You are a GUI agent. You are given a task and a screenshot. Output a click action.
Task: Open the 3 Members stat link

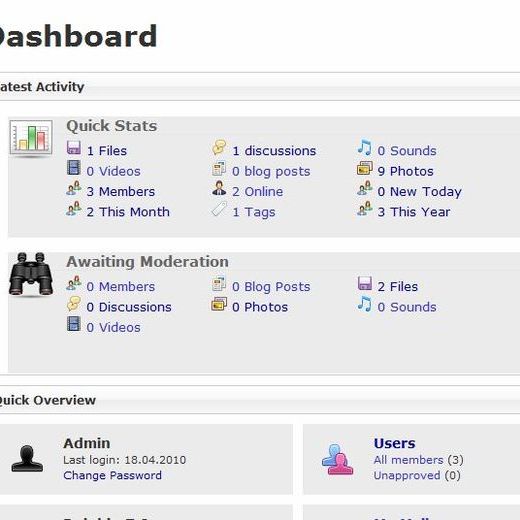(x=121, y=192)
